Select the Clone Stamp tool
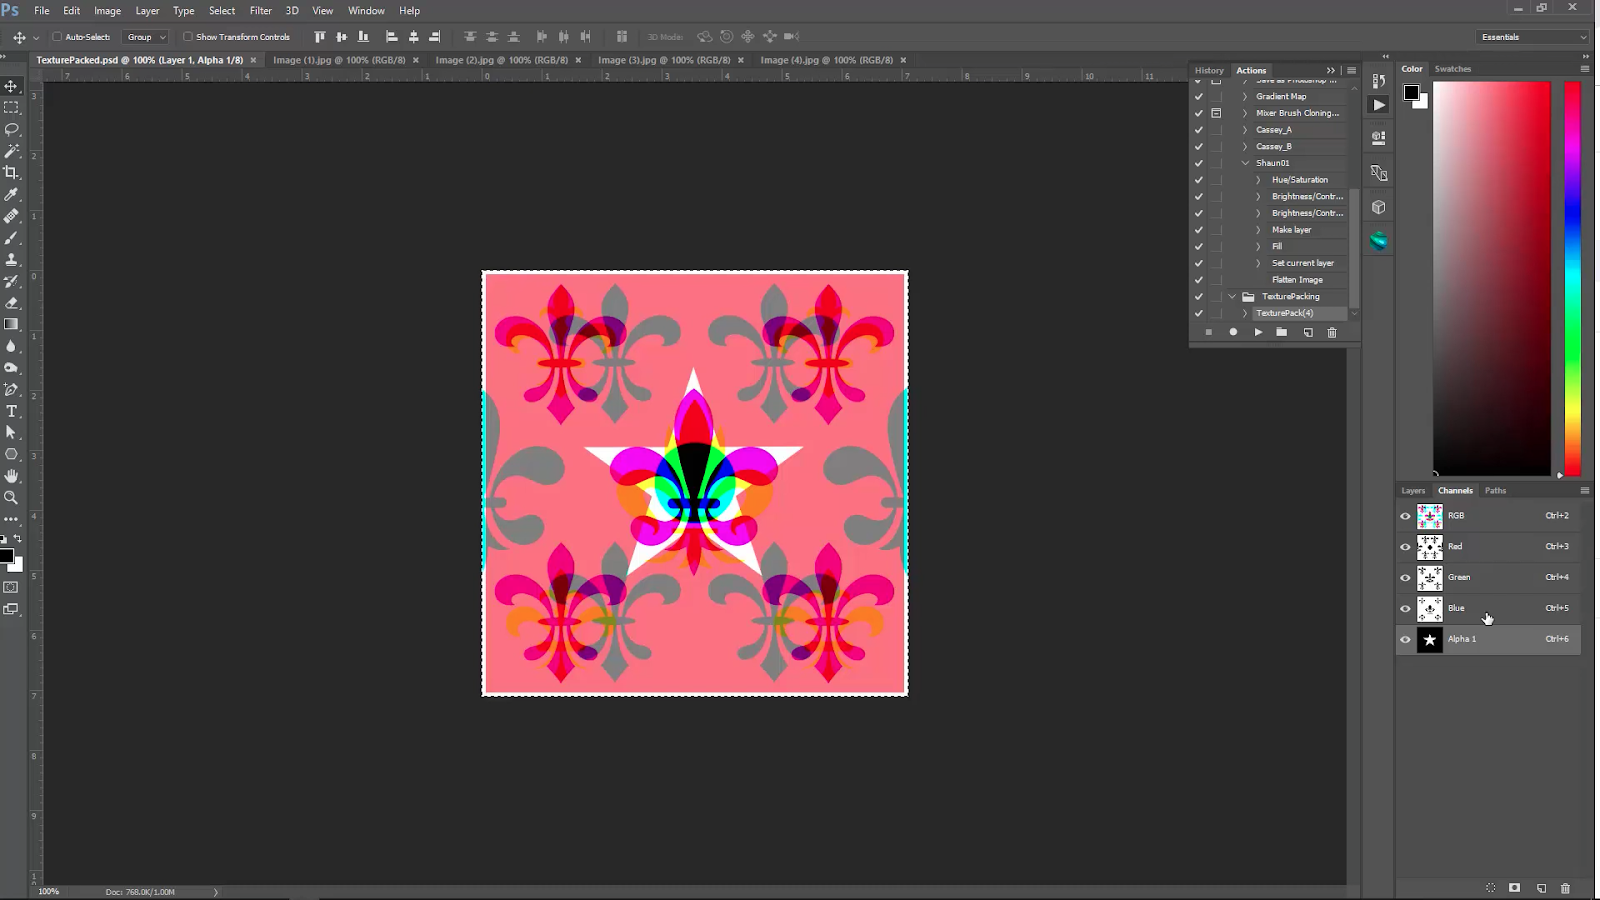 pos(12,260)
